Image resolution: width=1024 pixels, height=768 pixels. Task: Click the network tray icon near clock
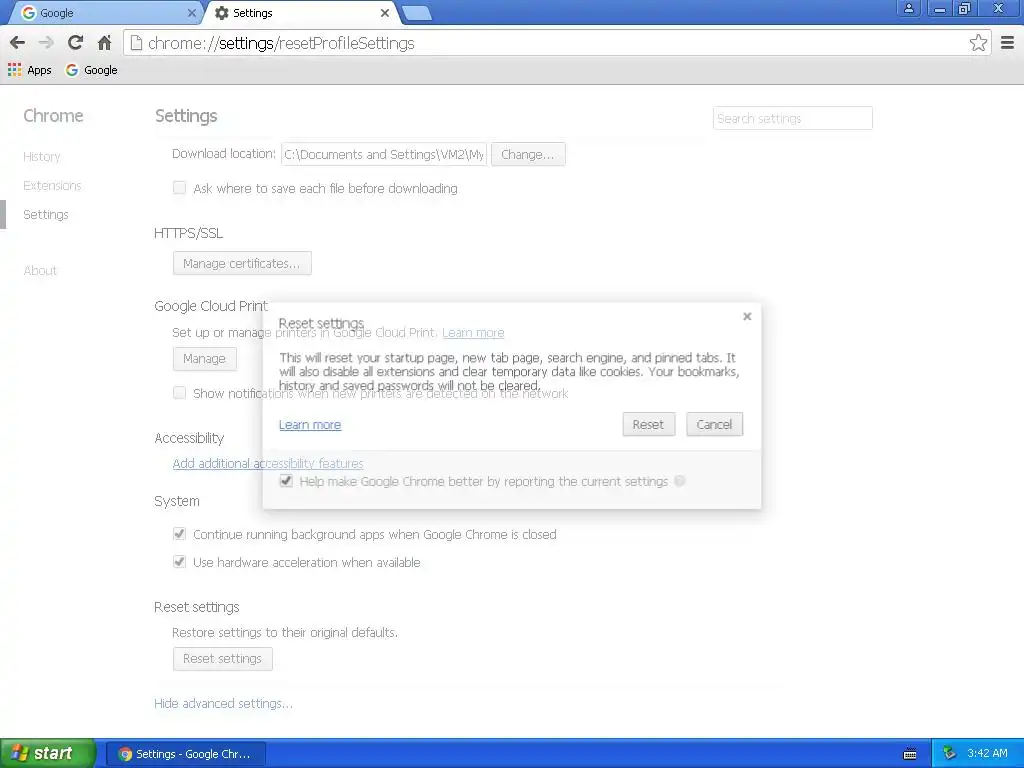(x=950, y=753)
